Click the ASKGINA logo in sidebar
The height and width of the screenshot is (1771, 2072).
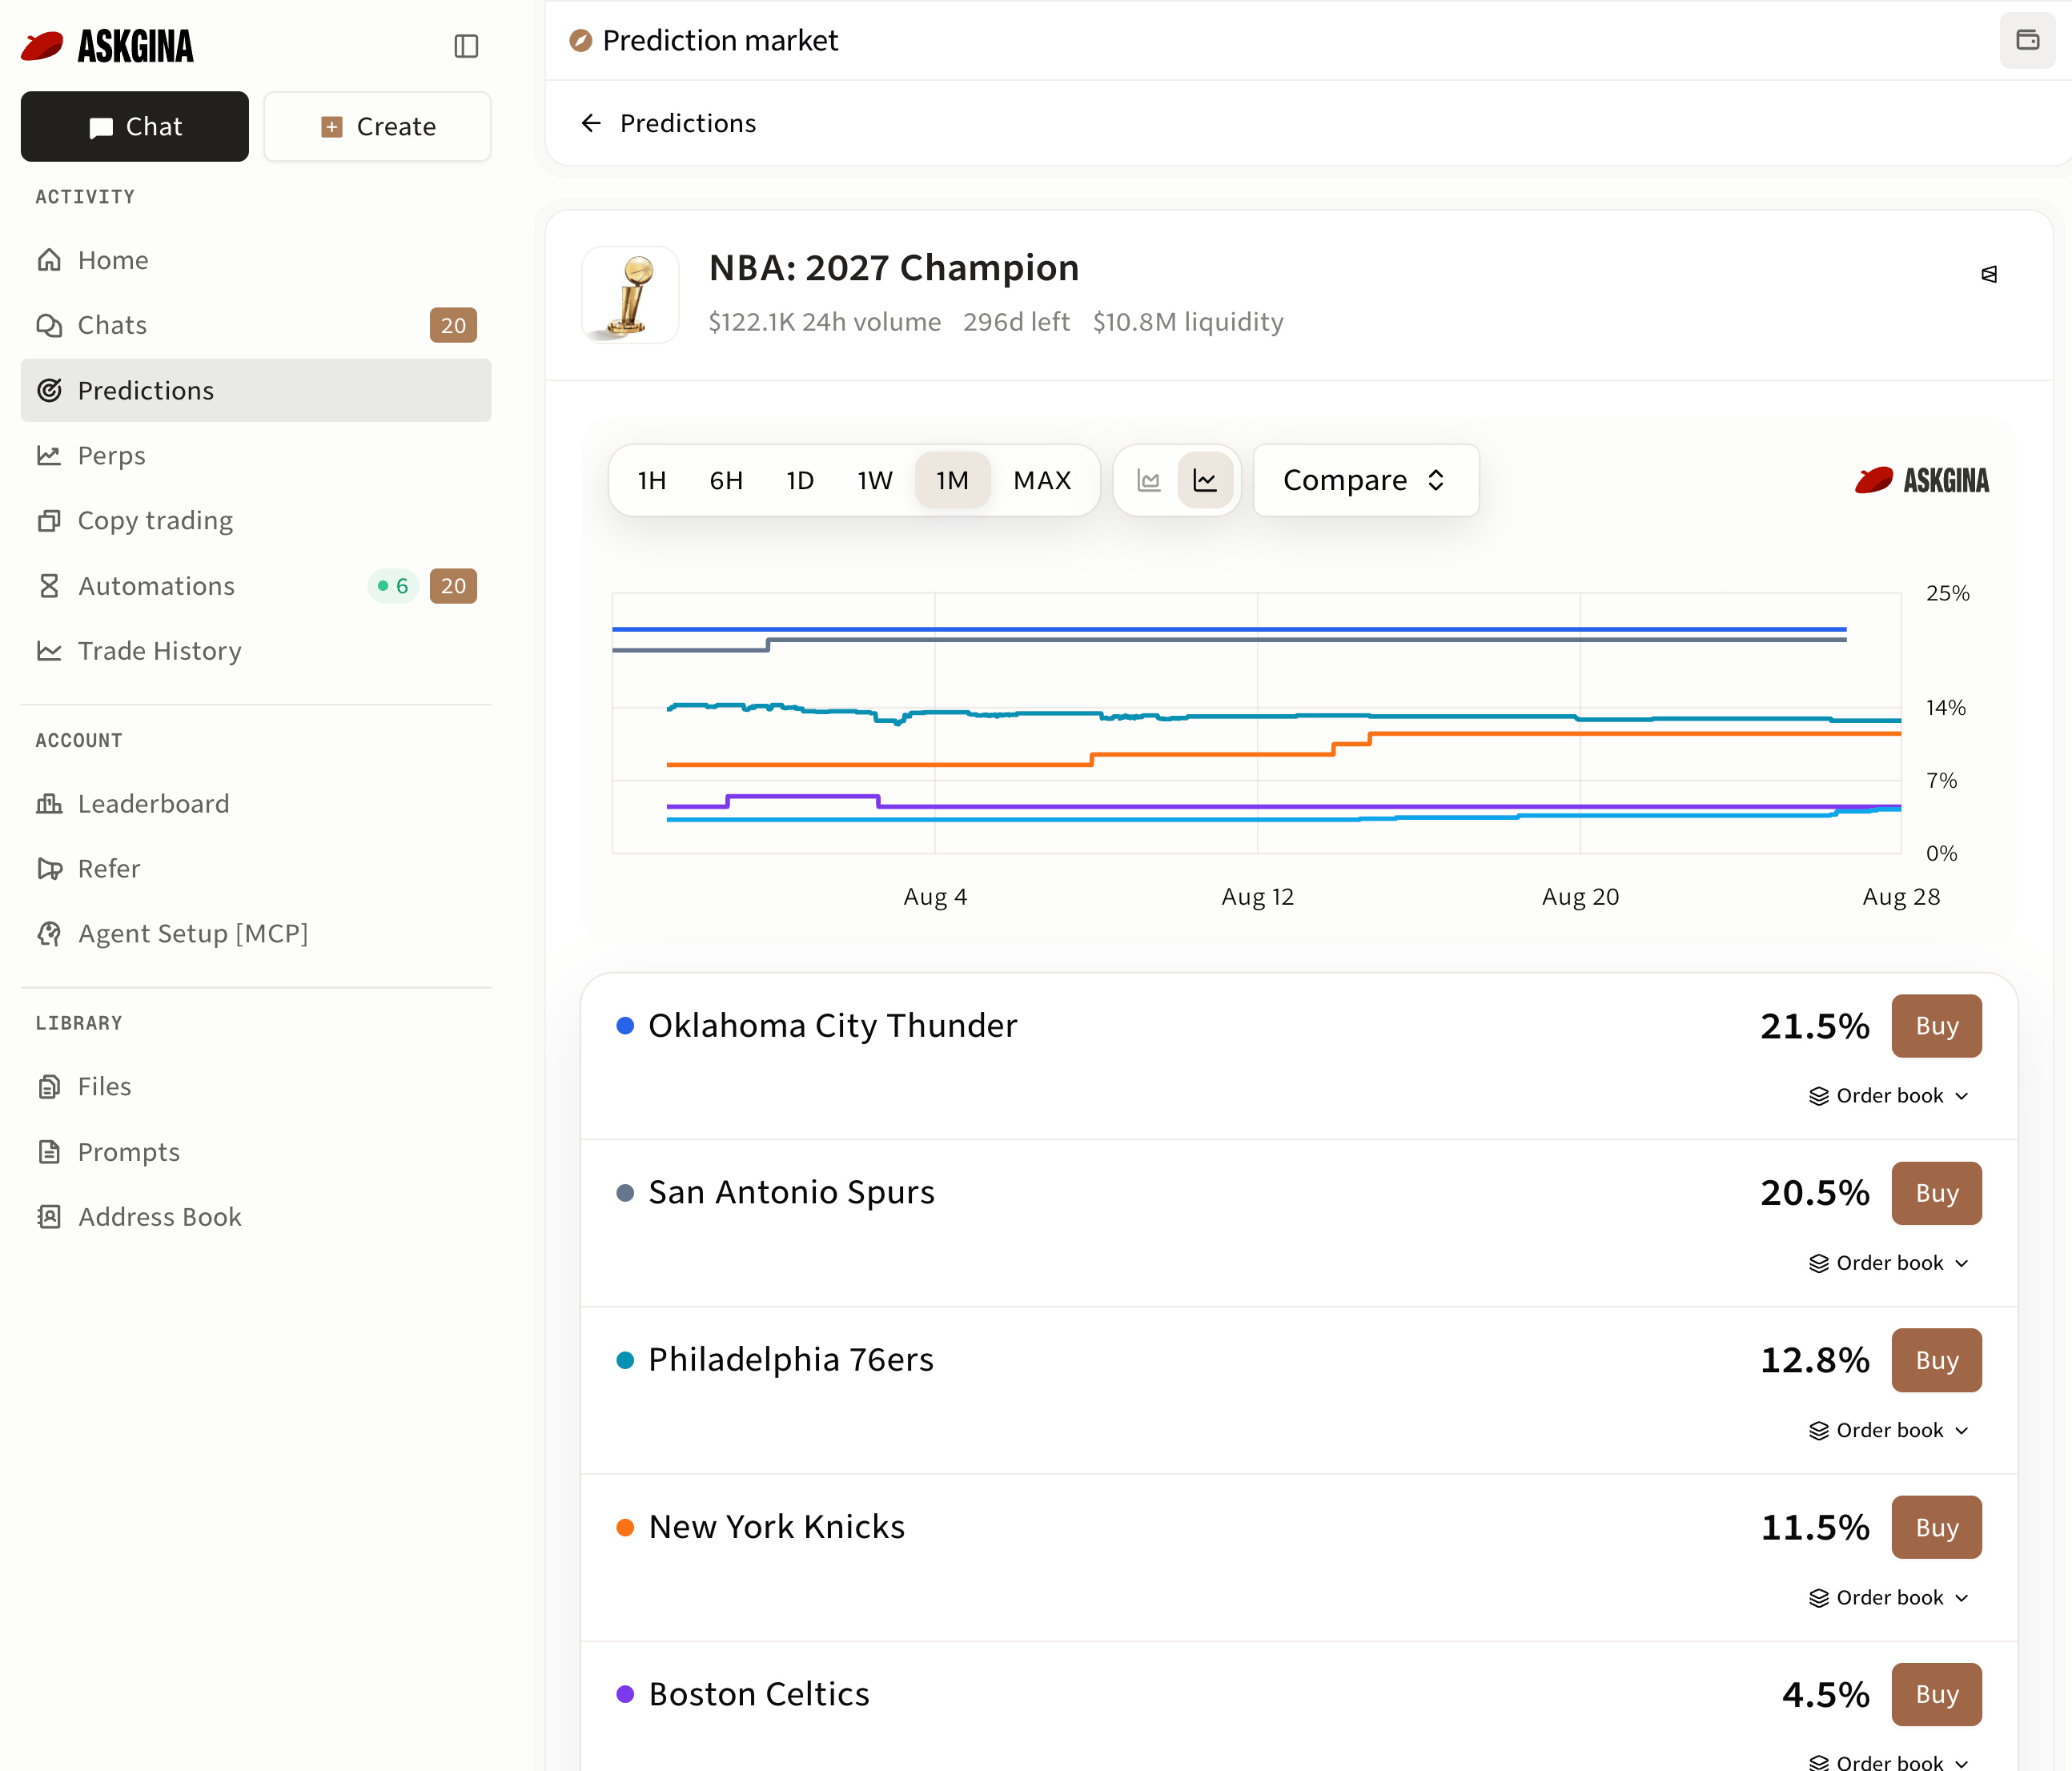coord(107,46)
